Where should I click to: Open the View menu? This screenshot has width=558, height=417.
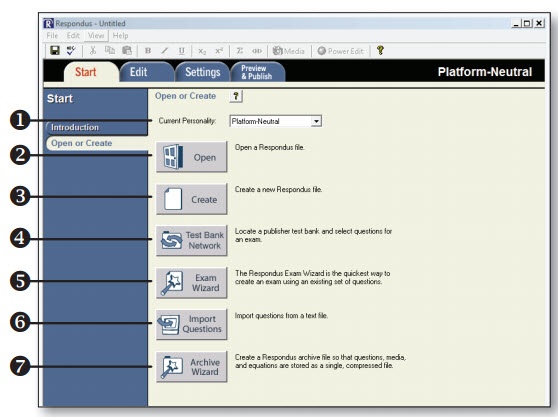(x=96, y=36)
